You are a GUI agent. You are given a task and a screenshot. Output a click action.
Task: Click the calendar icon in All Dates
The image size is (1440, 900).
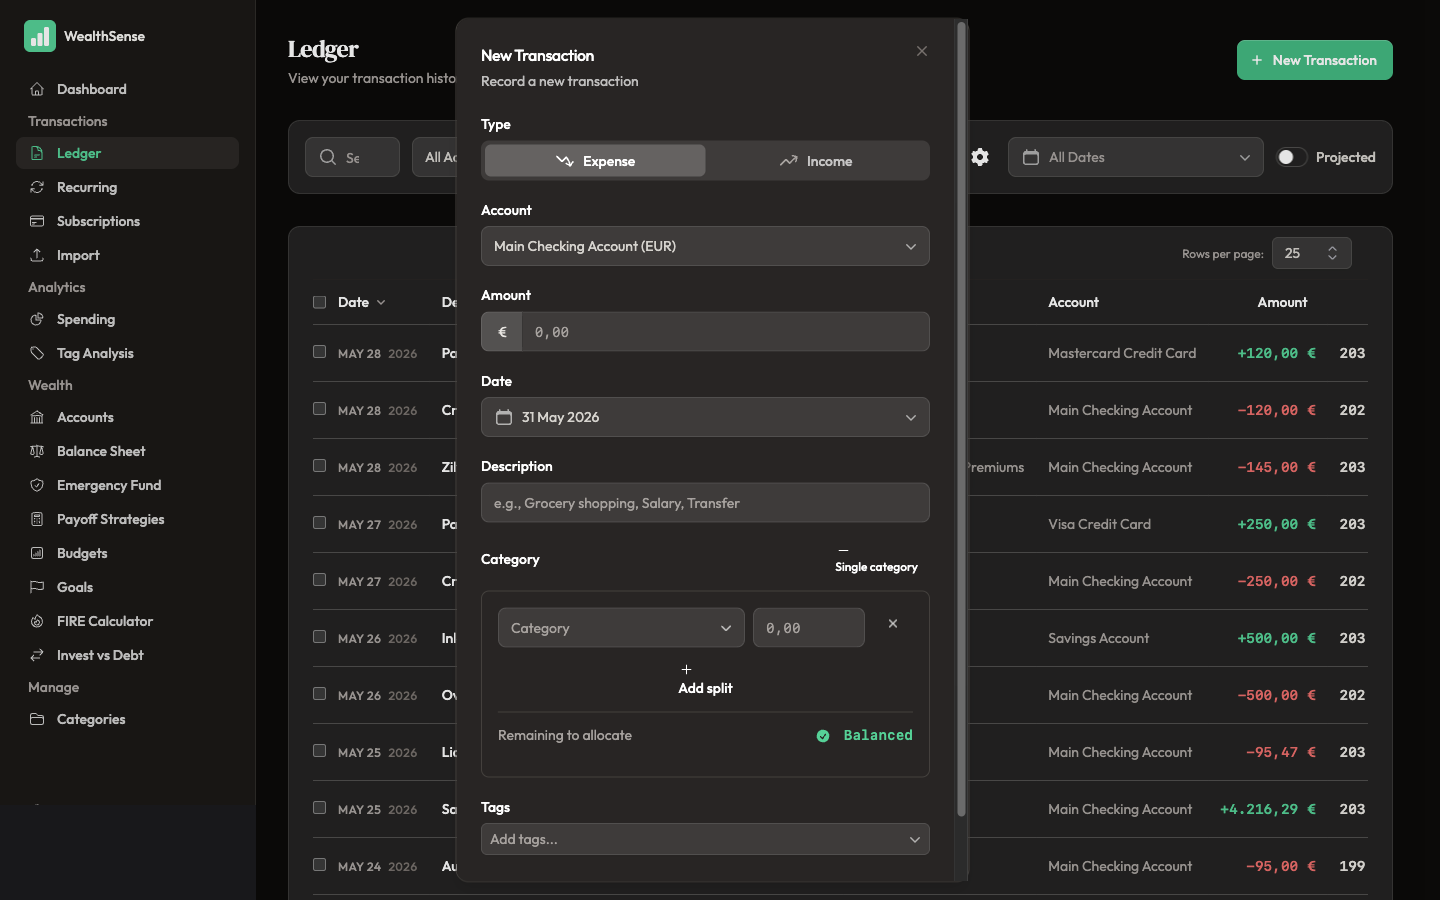coord(1031,157)
